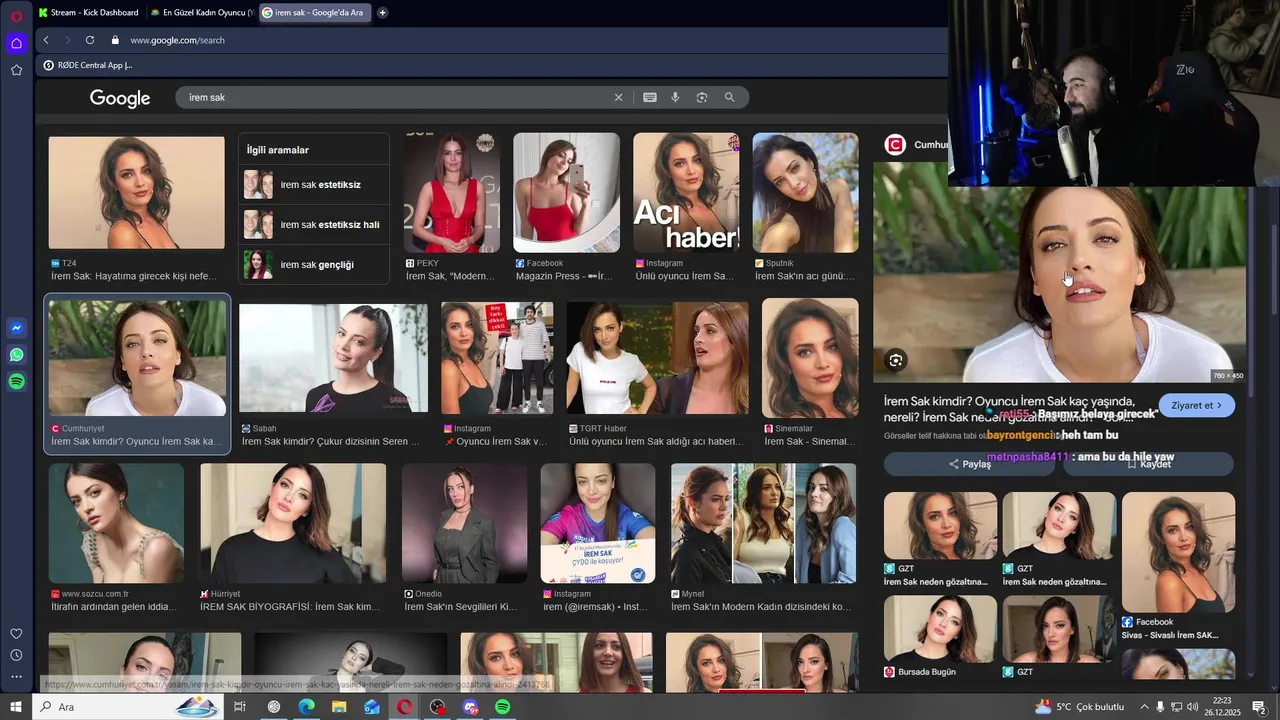This screenshot has width=1280, height=720.
Task: Click the Kaydet save button
Action: pyautogui.click(x=1149, y=464)
